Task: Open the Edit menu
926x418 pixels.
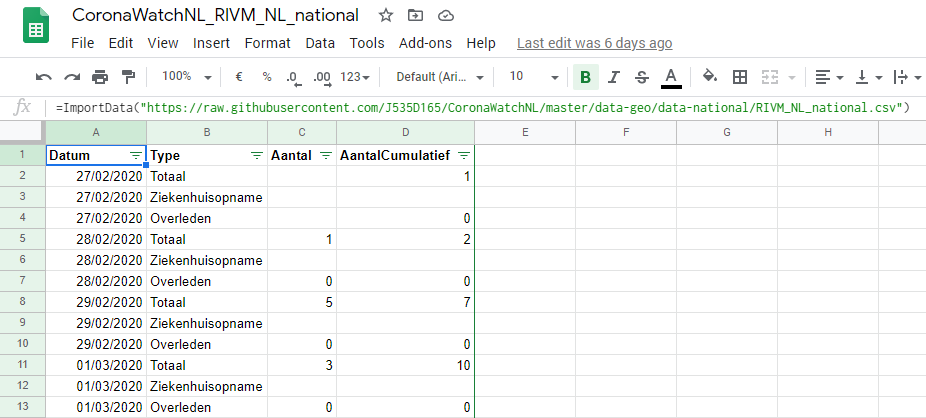Action: 120,43
